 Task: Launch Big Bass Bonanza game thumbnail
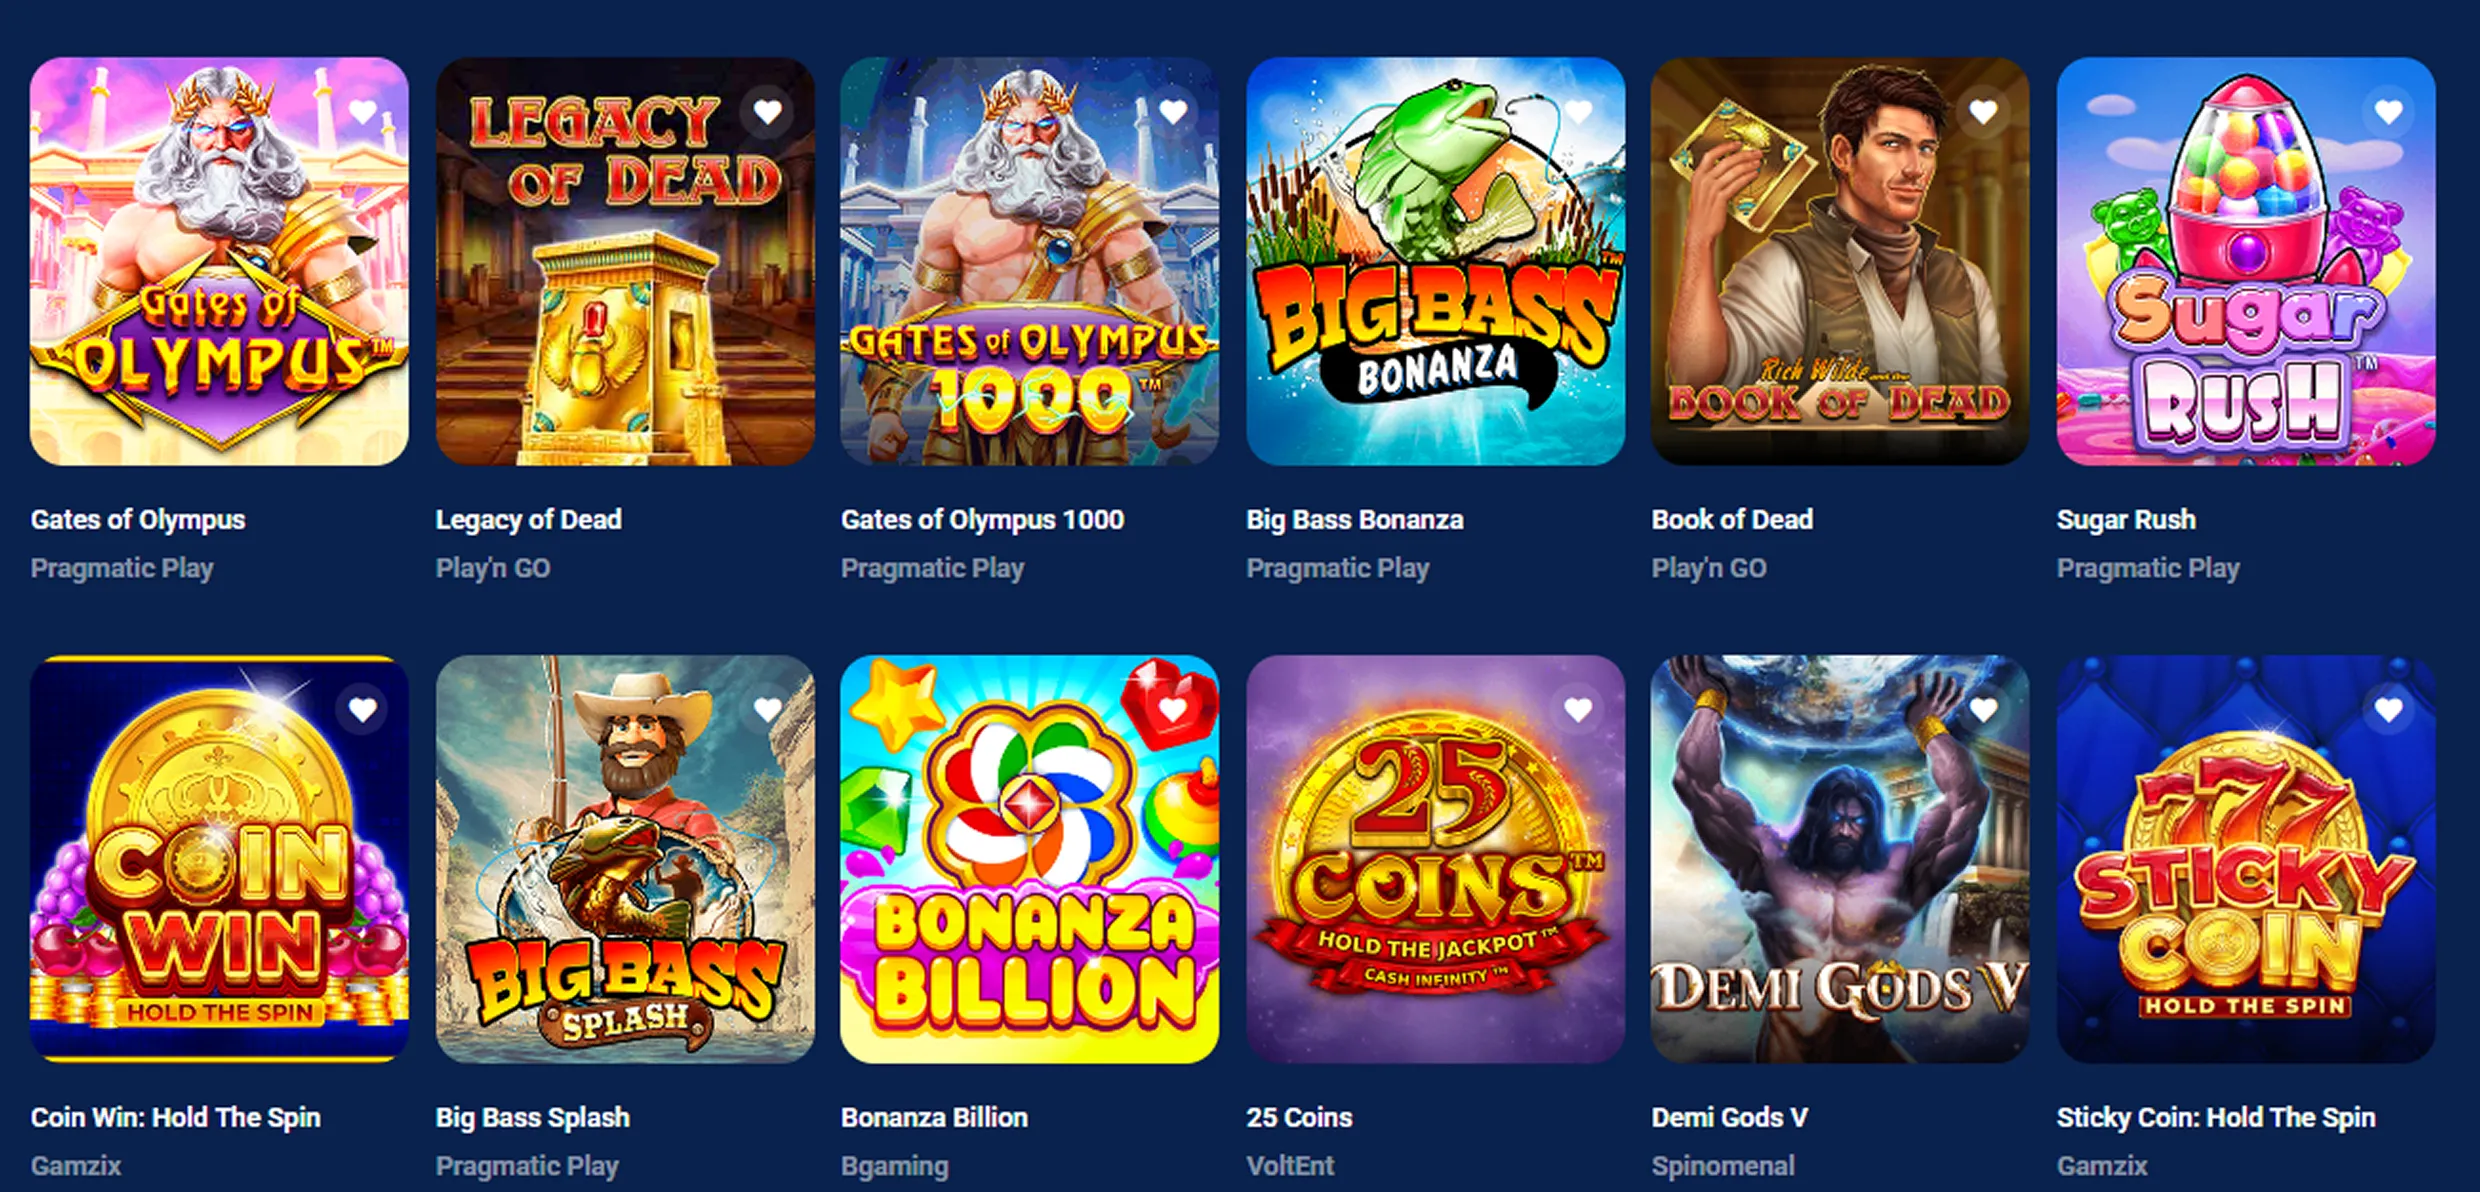pos(1435,261)
